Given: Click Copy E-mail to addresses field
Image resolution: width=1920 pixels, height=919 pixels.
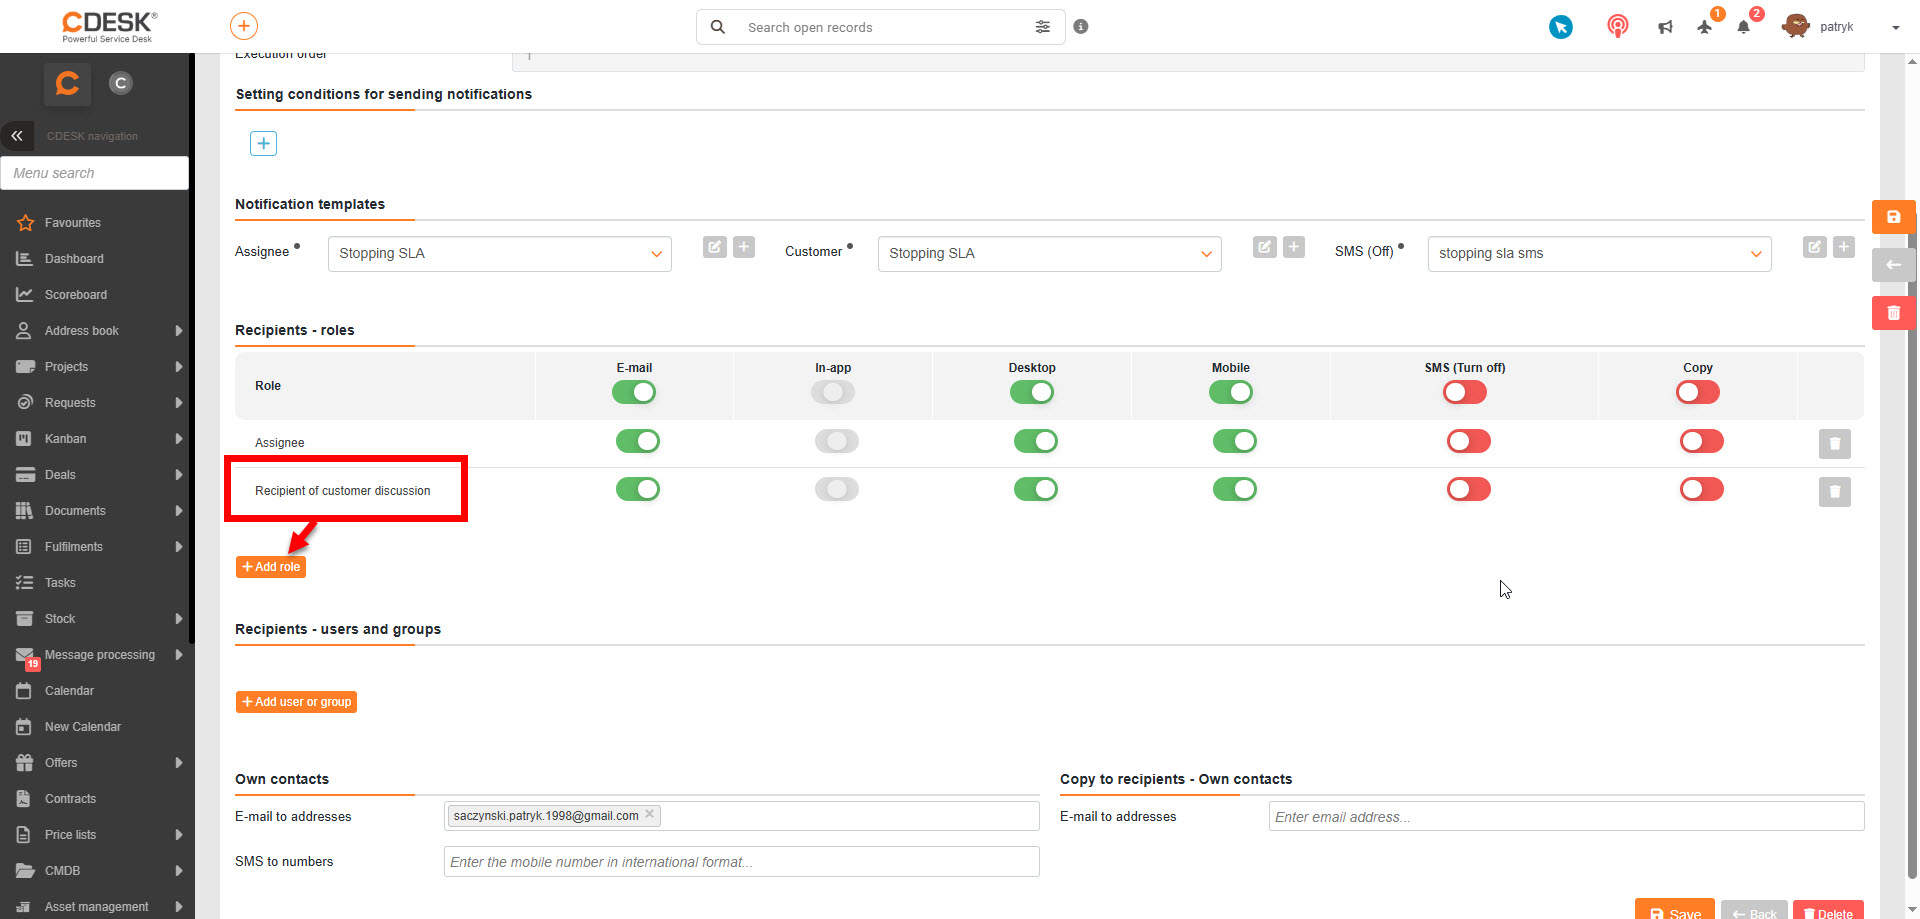Looking at the screenshot, I should (x=1566, y=817).
